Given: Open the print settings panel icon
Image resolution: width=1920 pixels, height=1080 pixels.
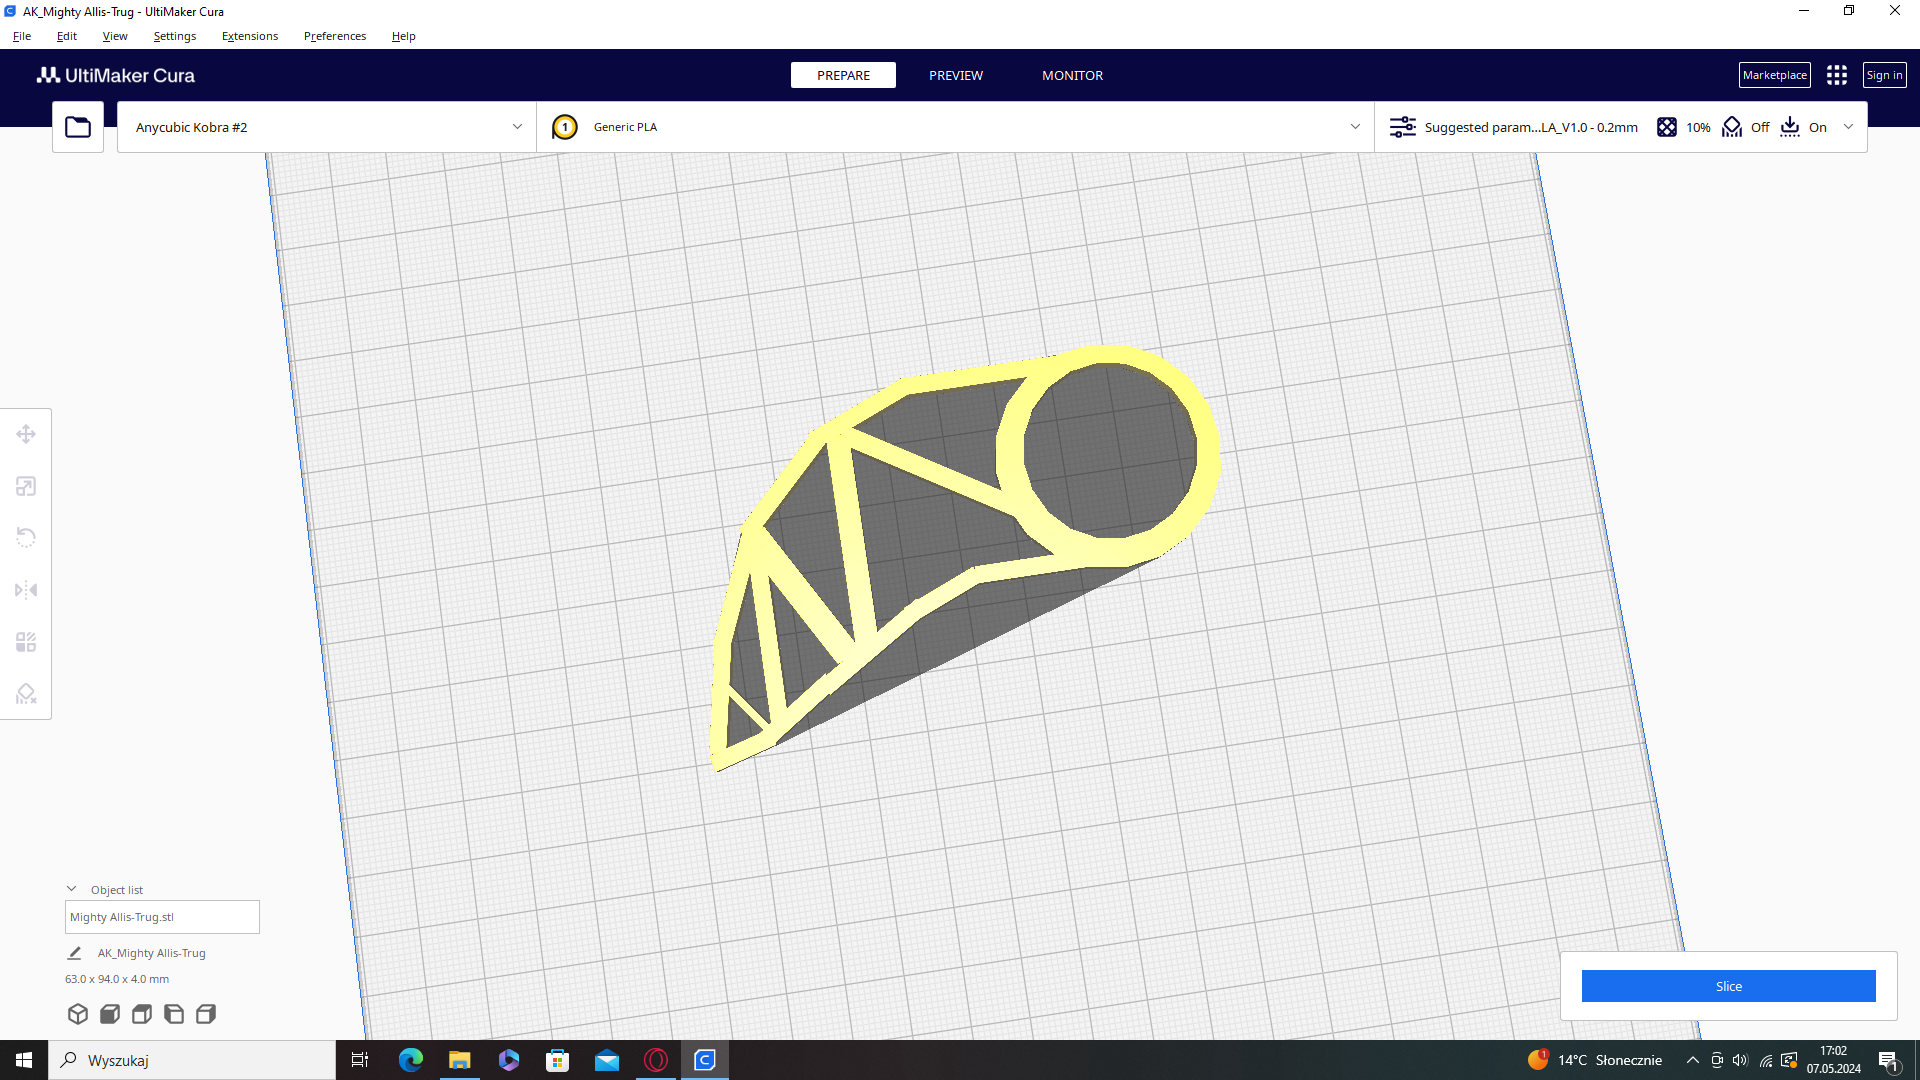Looking at the screenshot, I should [1402, 127].
